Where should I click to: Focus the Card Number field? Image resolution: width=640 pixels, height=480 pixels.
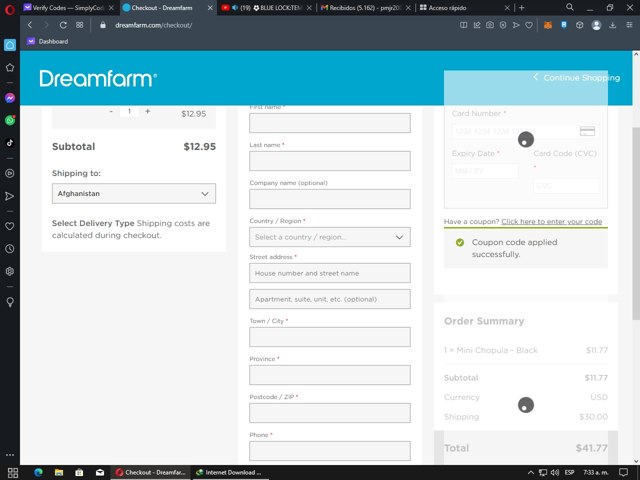coord(526,131)
